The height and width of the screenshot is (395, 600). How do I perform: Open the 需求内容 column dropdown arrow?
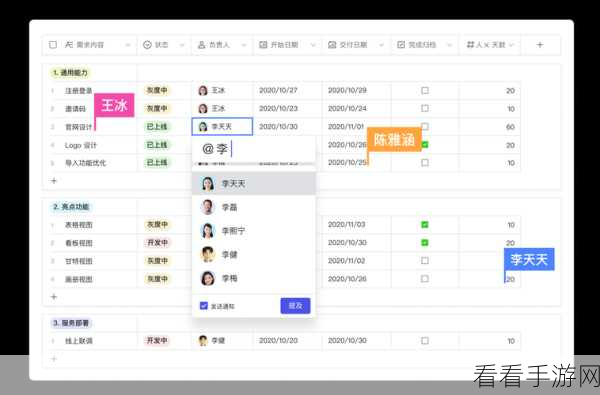[x=128, y=45]
